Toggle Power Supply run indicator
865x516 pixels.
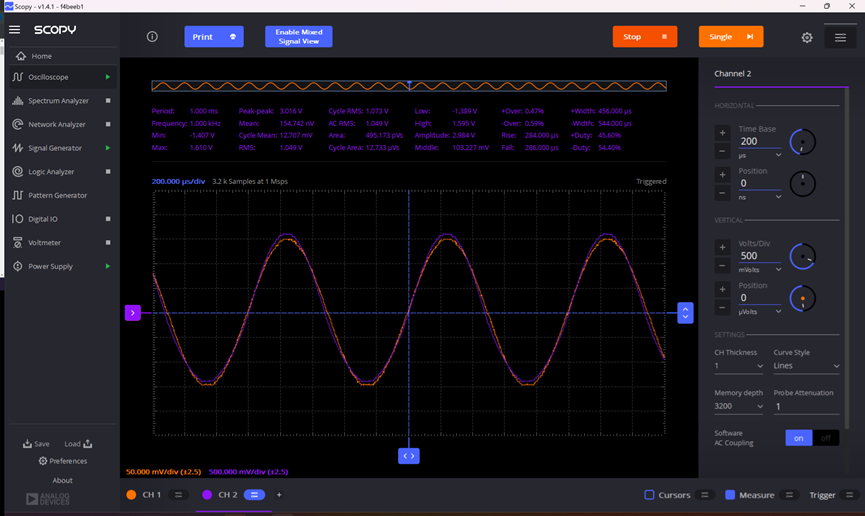pyautogui.click(x=108, y=266)
